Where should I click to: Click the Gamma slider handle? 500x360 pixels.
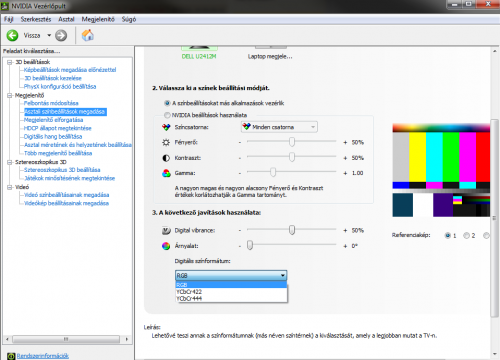click(x=273, y=172)
